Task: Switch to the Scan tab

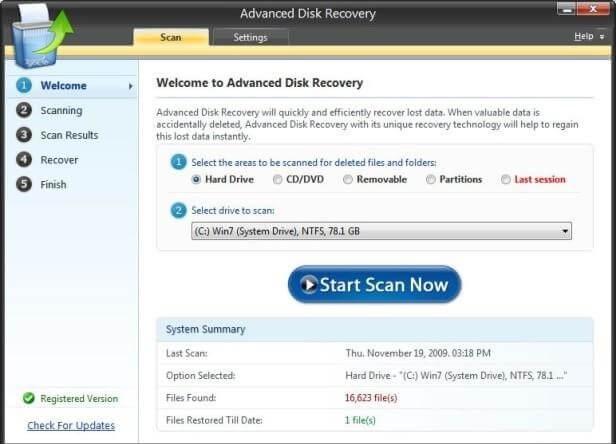Action: pyautogui.click(x=171, y=37)
